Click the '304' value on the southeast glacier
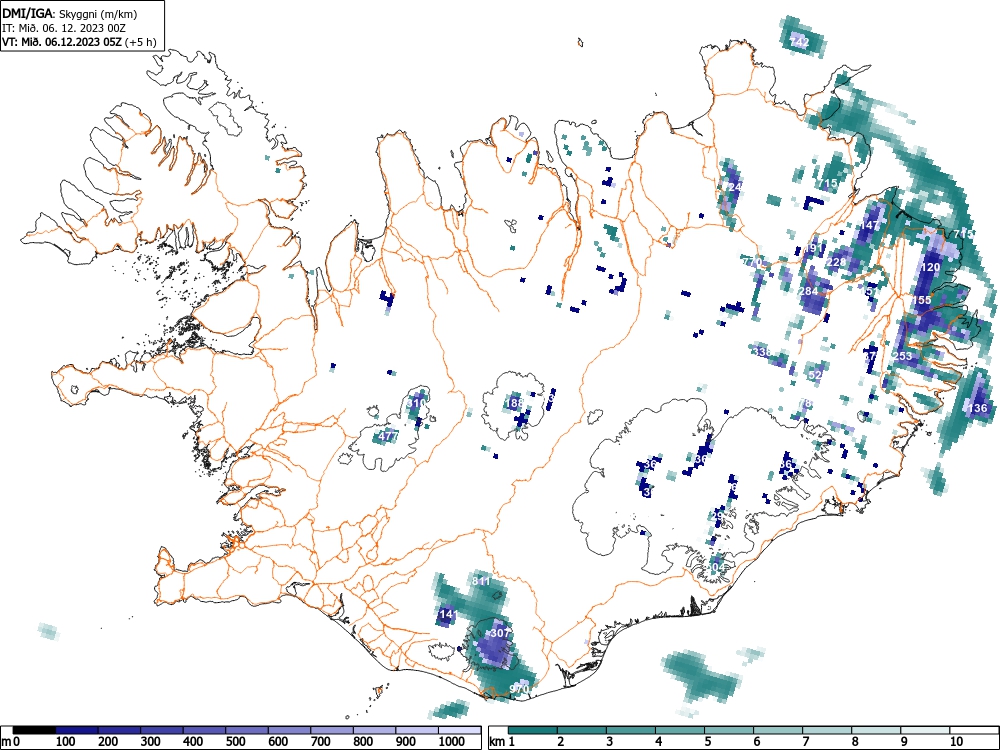The width and height of the screenshot is (1000, 750). (716, 566)
